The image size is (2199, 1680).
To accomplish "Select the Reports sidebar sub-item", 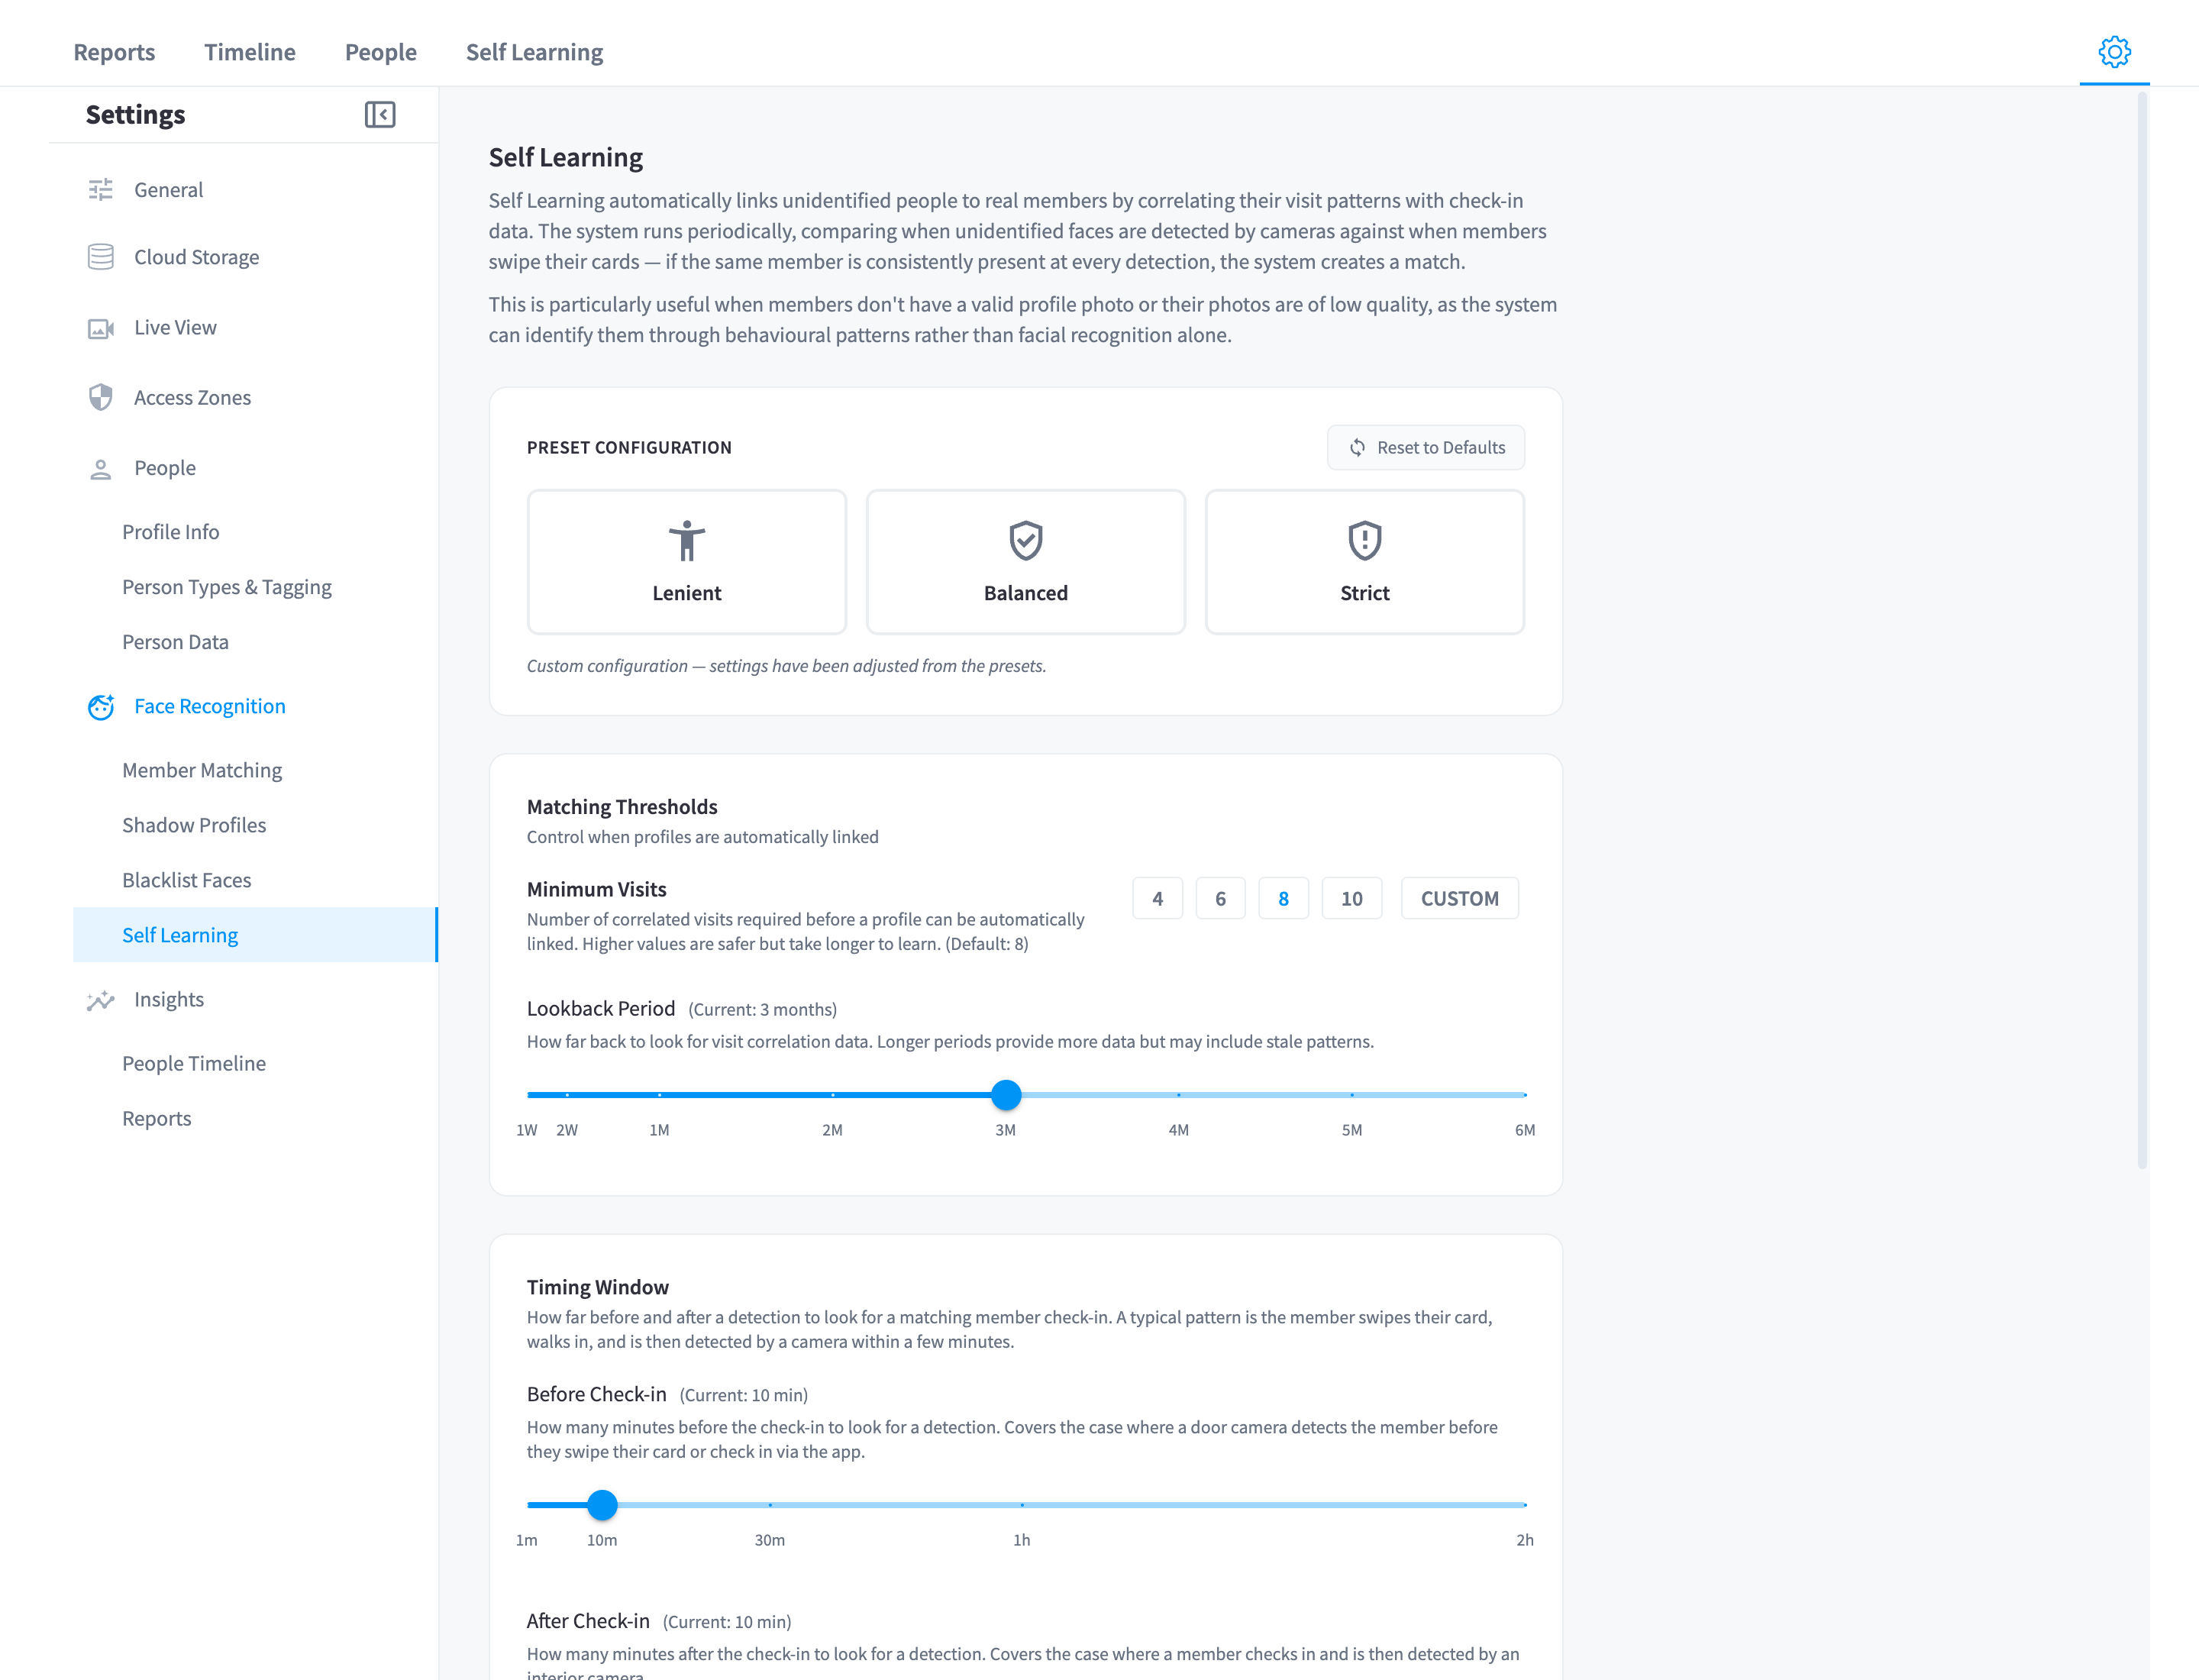I will point(157,1119).
